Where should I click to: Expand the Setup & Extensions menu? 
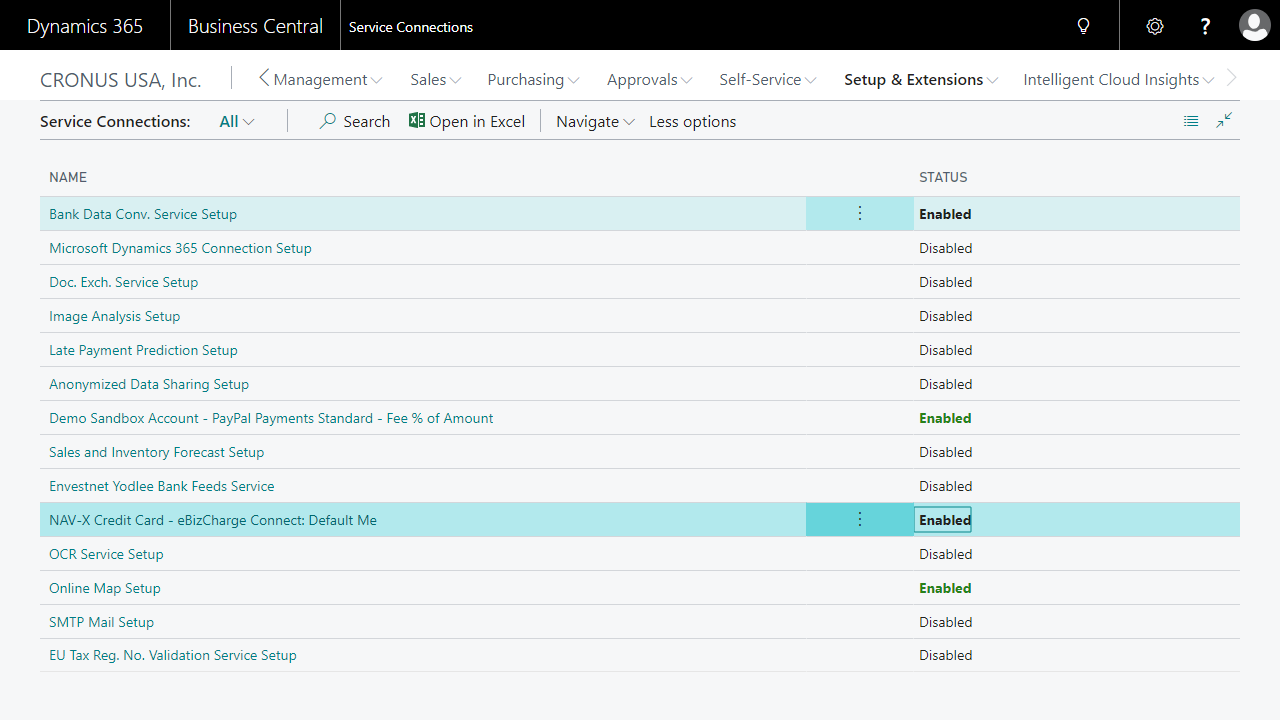[x=921, y=79]
